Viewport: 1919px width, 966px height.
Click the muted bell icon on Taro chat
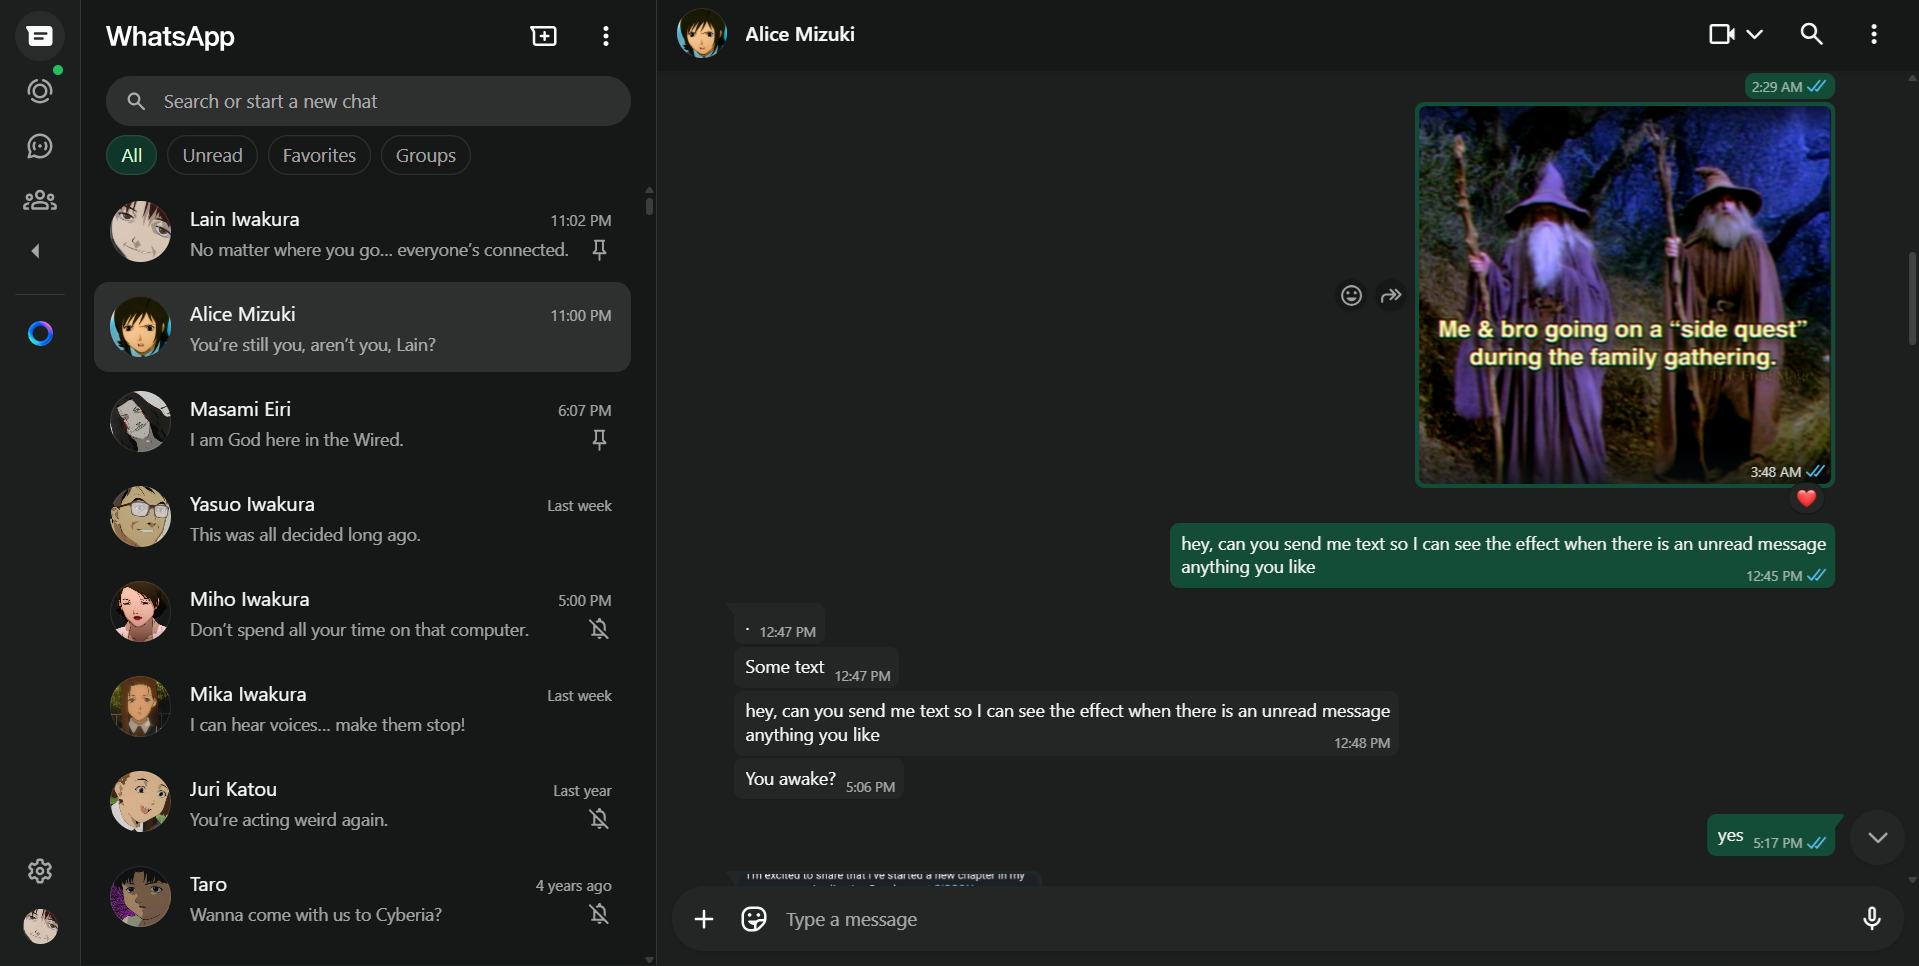pyautogui.click(x=599, y=914)
